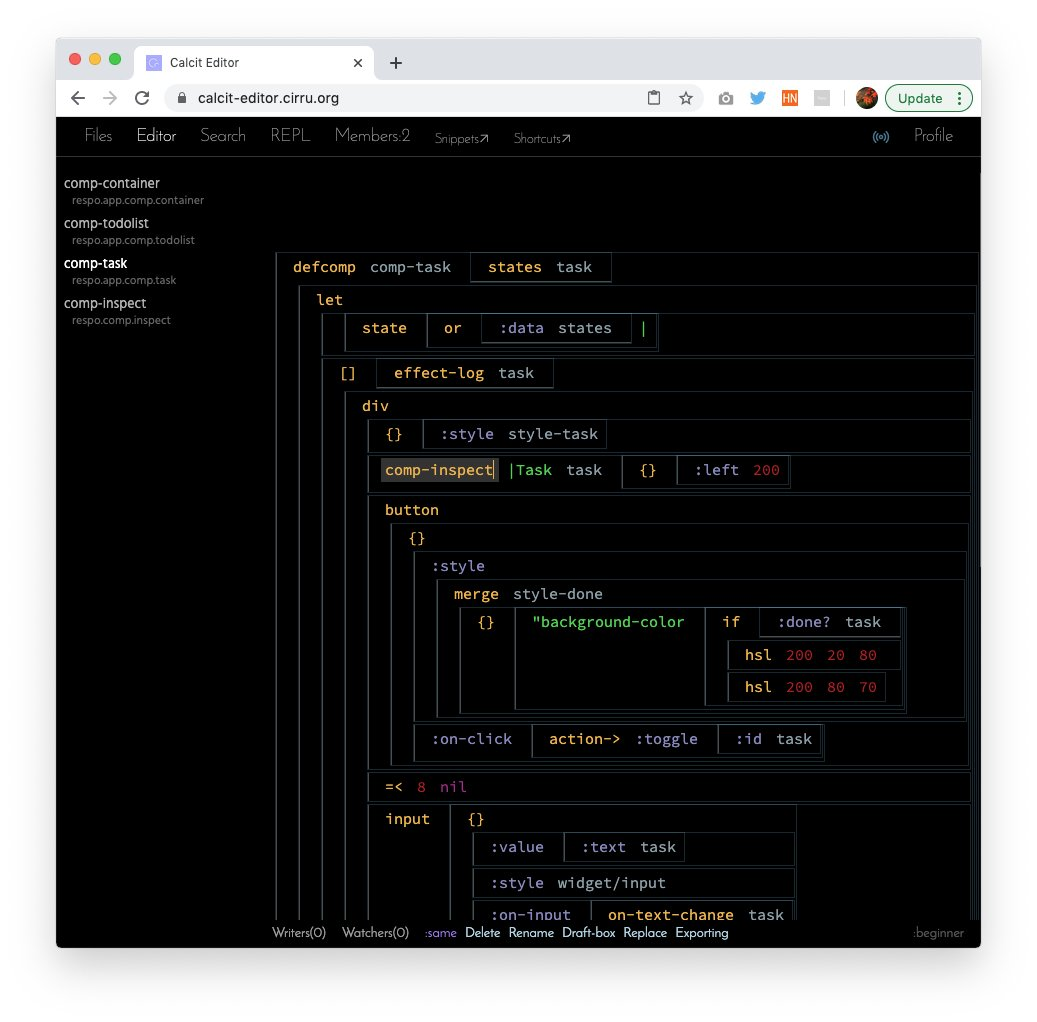This screenshot has width=1037, height=1022.
Task: Click the Exporting command
Action: pos(702,933)
